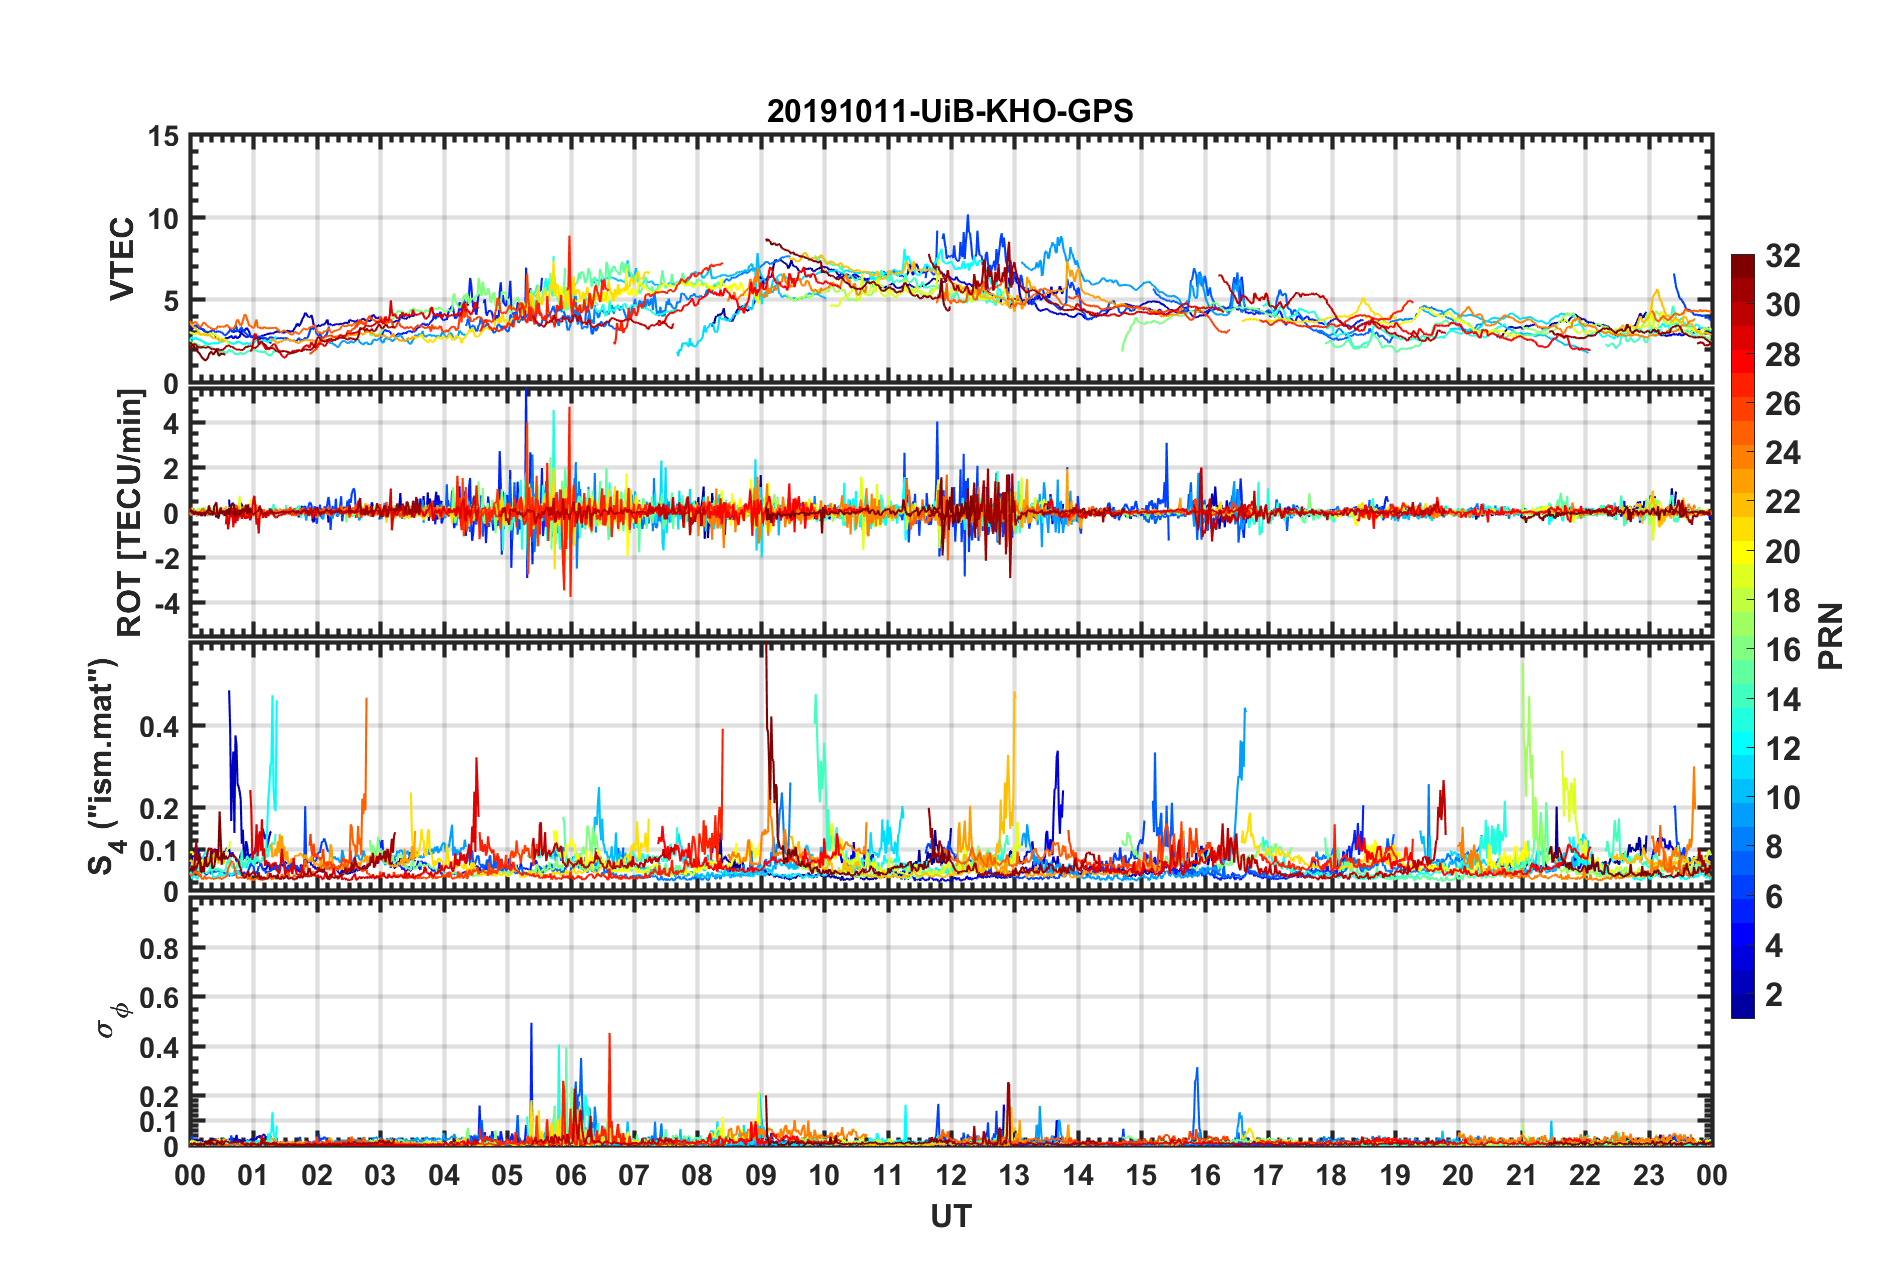This screenshot has height=1272, width=1902.
Task: Click the "0.8" tick on the sigma-phi axis
Action: tap(160, 948)
